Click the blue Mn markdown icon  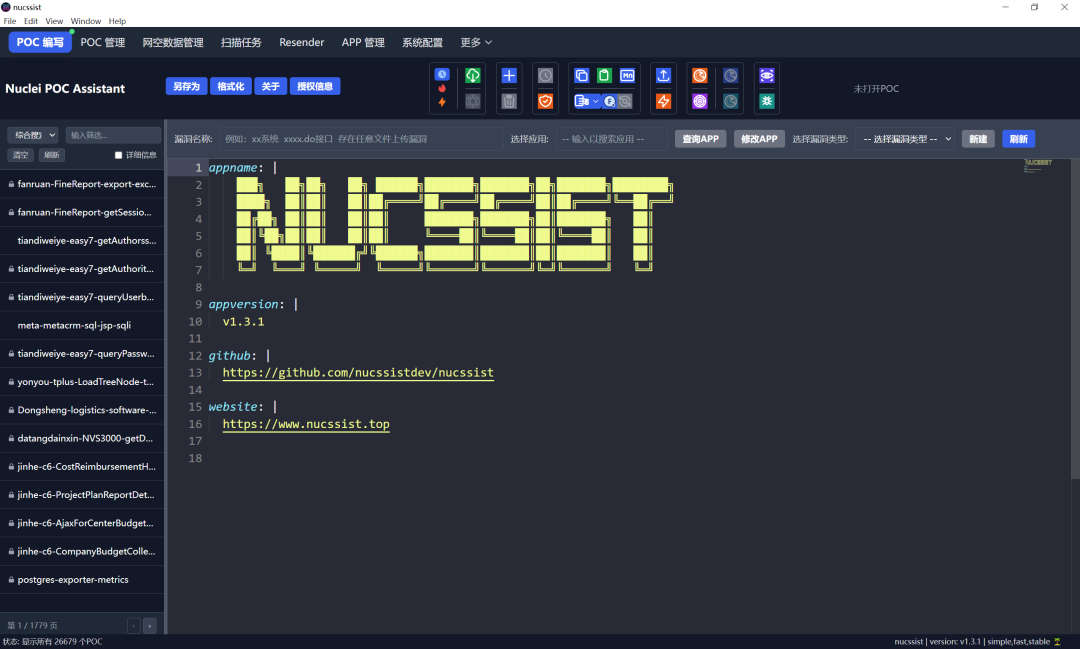(x=627, y=75)
